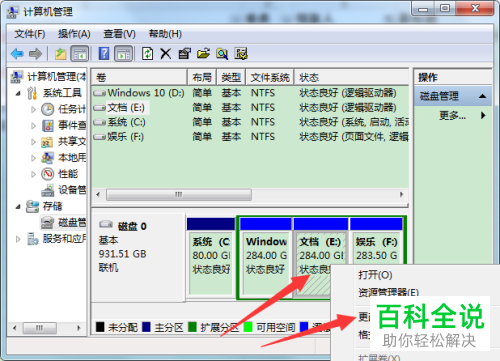
Task: Click the 类型 column header
Action: click(x=231, y=77)
